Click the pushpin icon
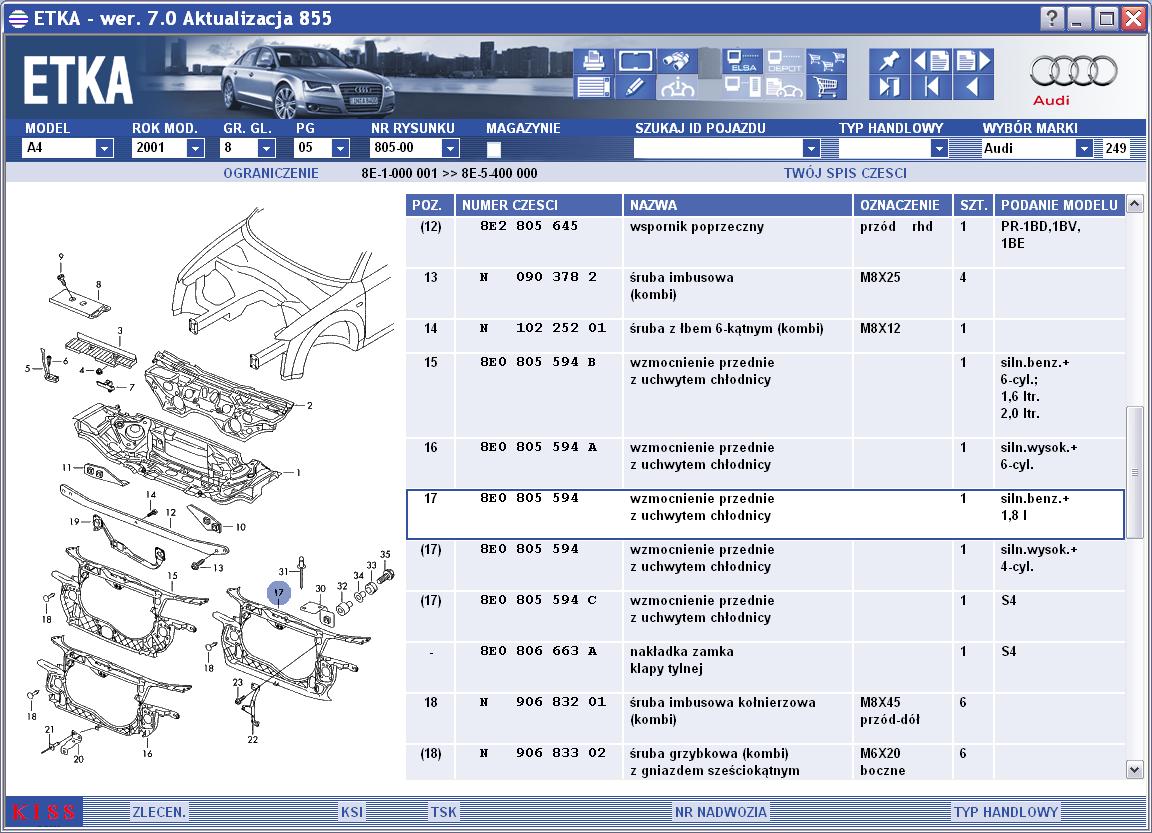The width and height of the screenshot is (1152, 833). (x=889, y=60)
